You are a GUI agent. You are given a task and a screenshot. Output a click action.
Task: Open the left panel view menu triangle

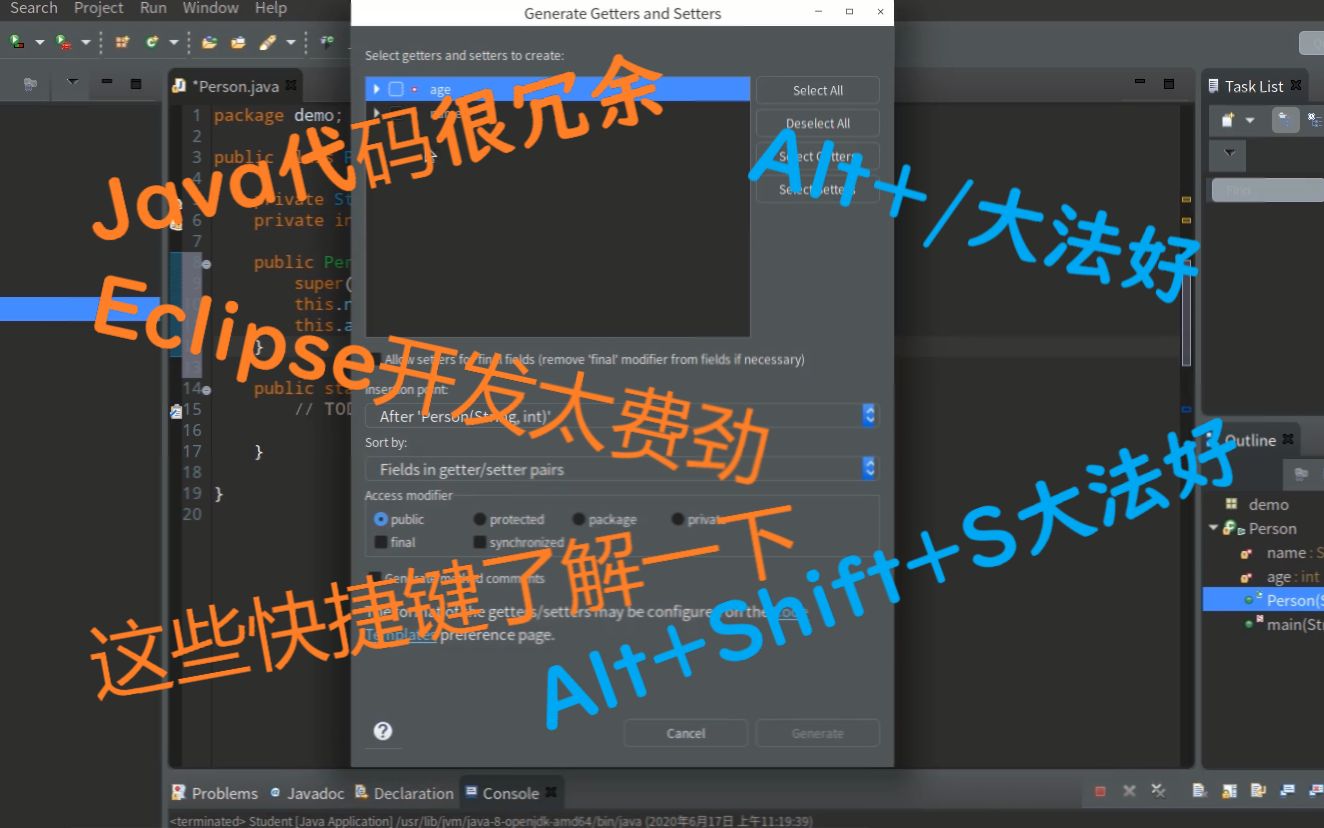click(x=72, y=82)
